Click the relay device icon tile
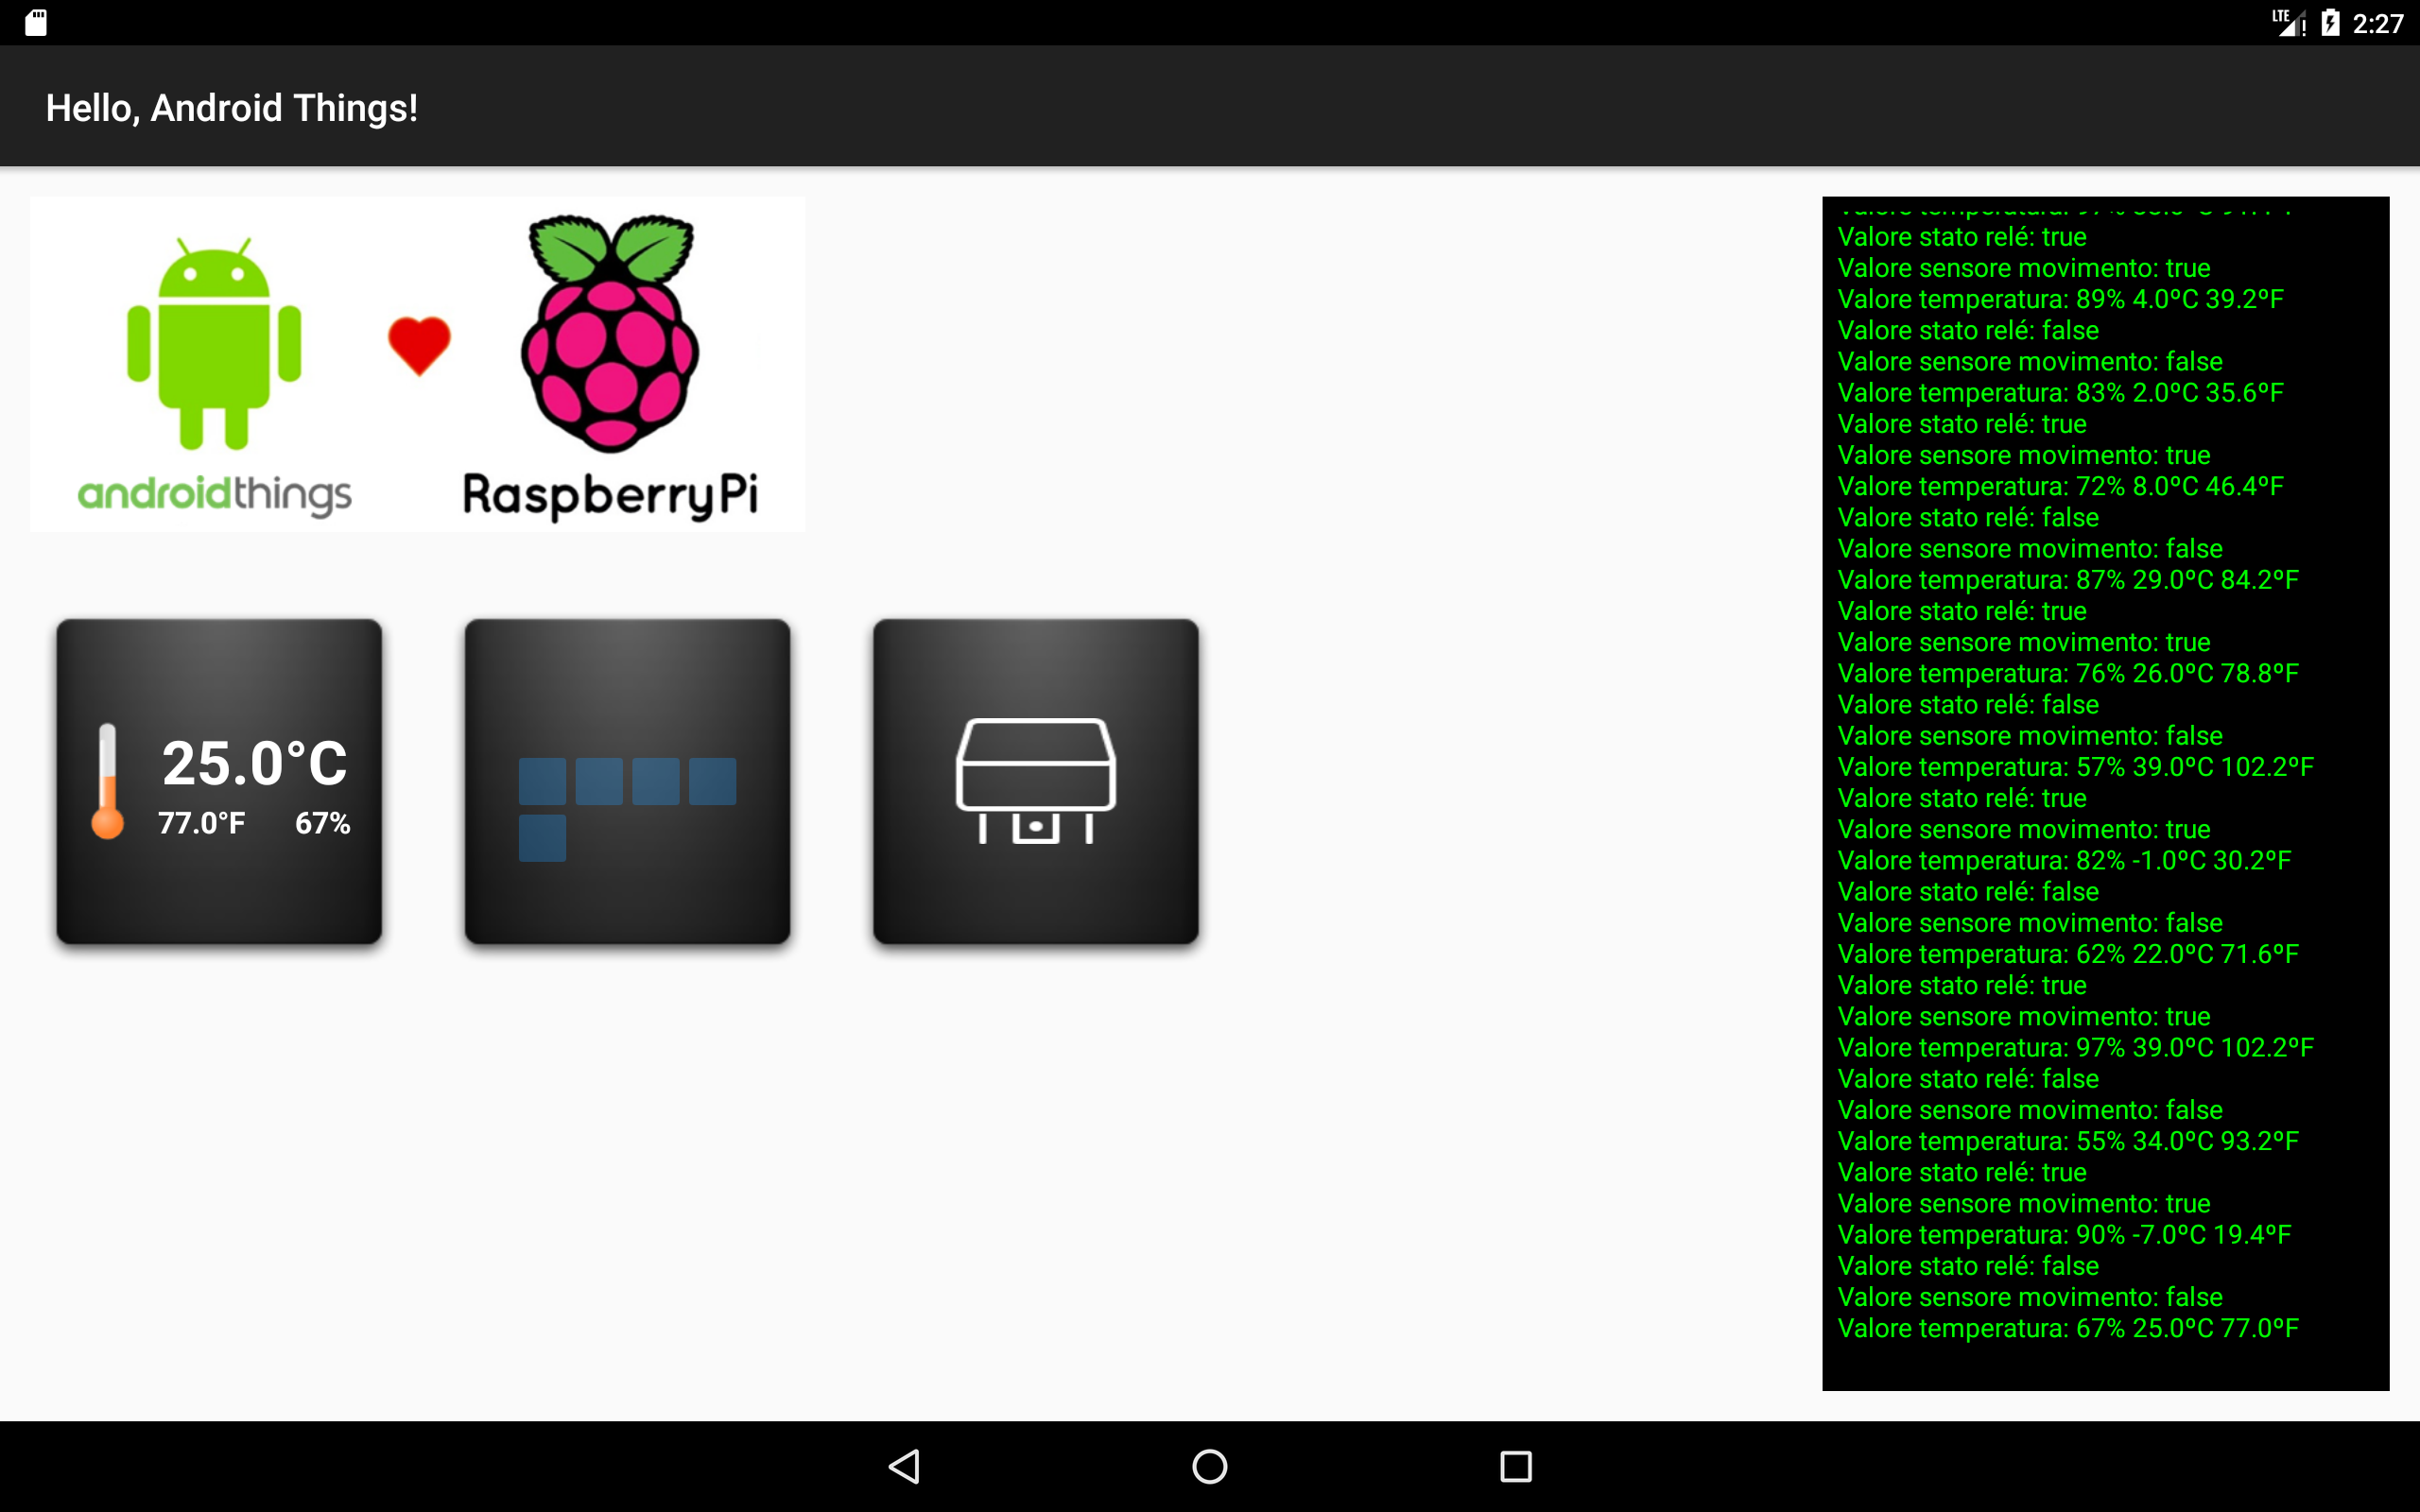Screen dimensions: 2420x1512 tap(1035, 781)
